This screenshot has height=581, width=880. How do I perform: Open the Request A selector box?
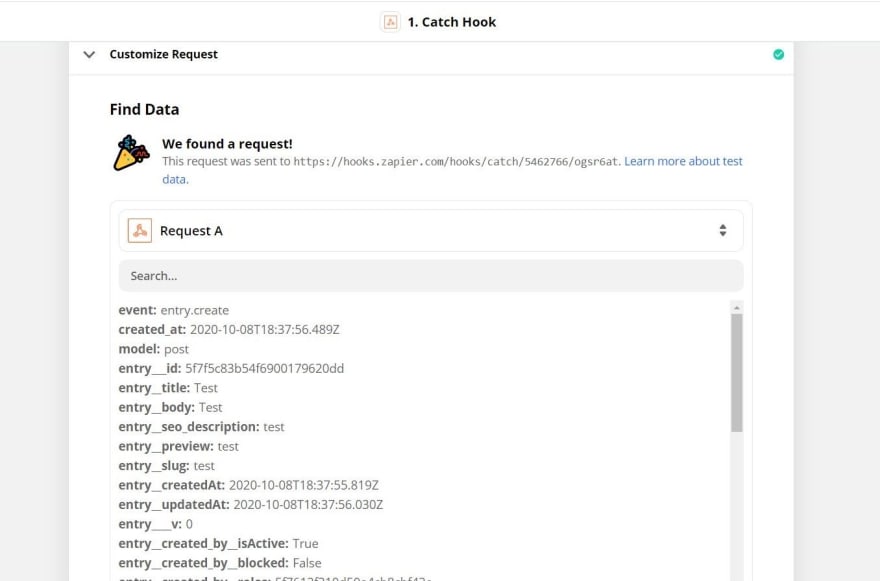[x=431, y=231]
